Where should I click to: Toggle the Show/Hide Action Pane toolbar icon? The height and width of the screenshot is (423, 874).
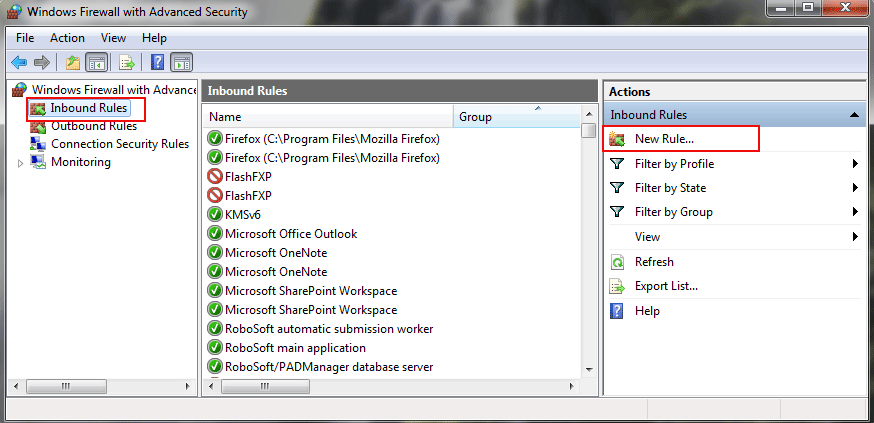coord(182,62)
